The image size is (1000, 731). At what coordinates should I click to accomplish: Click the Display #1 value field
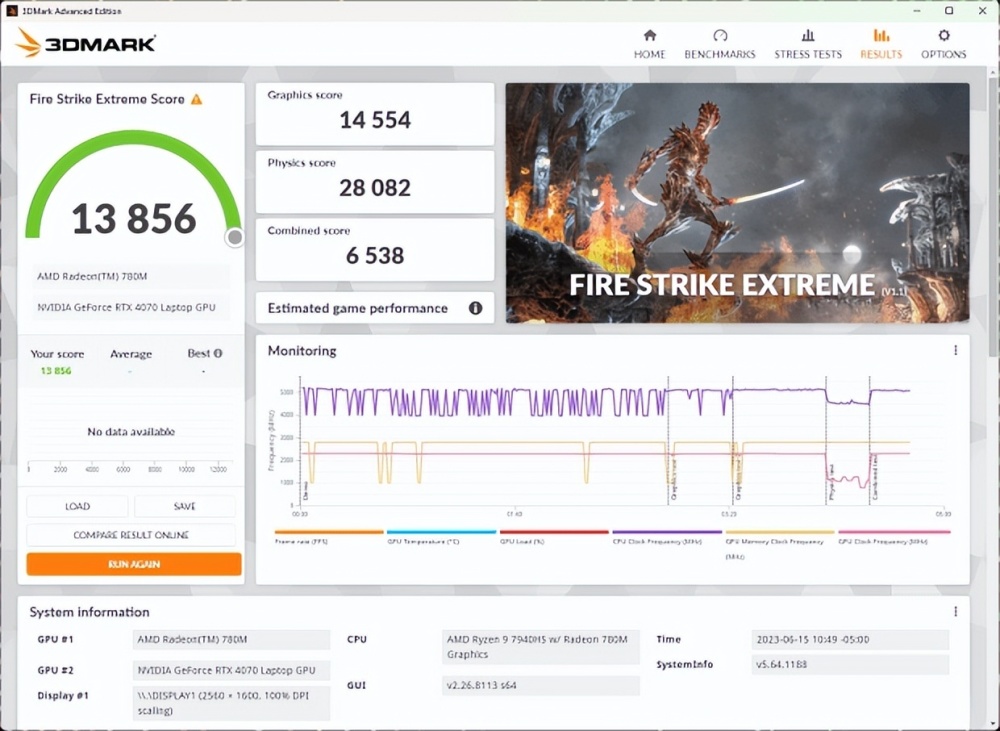coord(232,703)
